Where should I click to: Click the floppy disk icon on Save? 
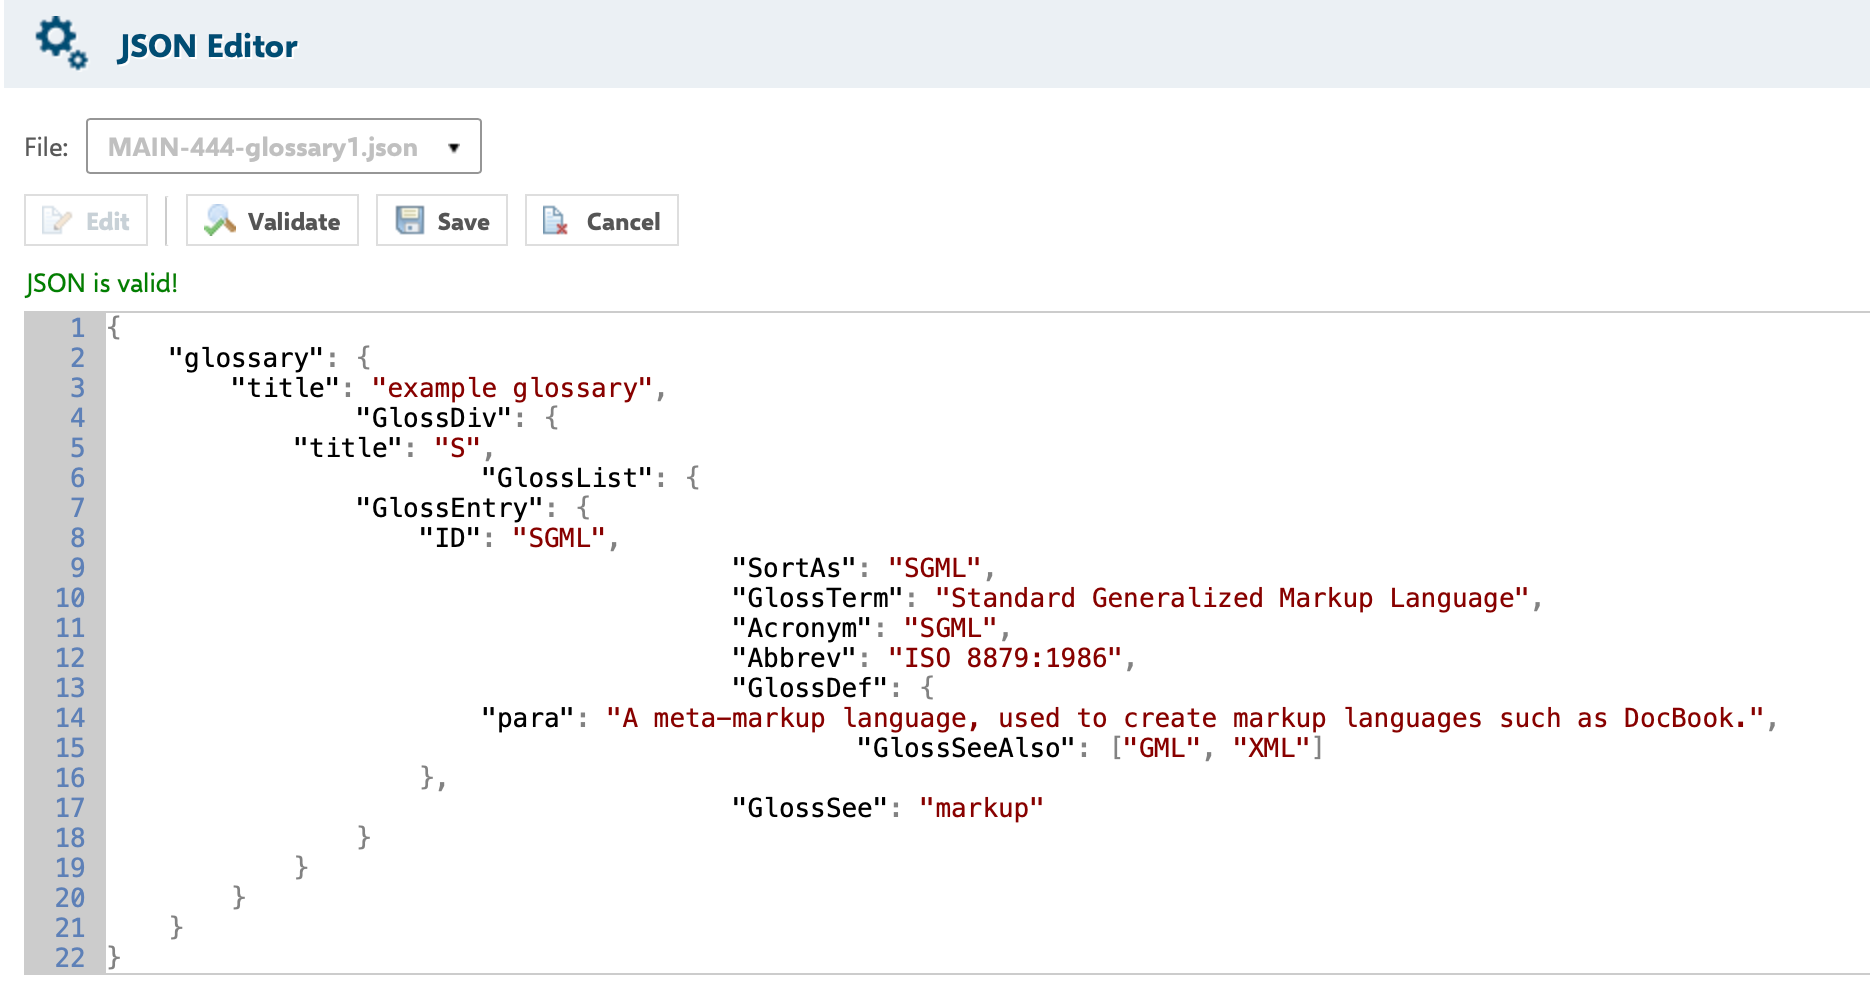pos(410,221)
